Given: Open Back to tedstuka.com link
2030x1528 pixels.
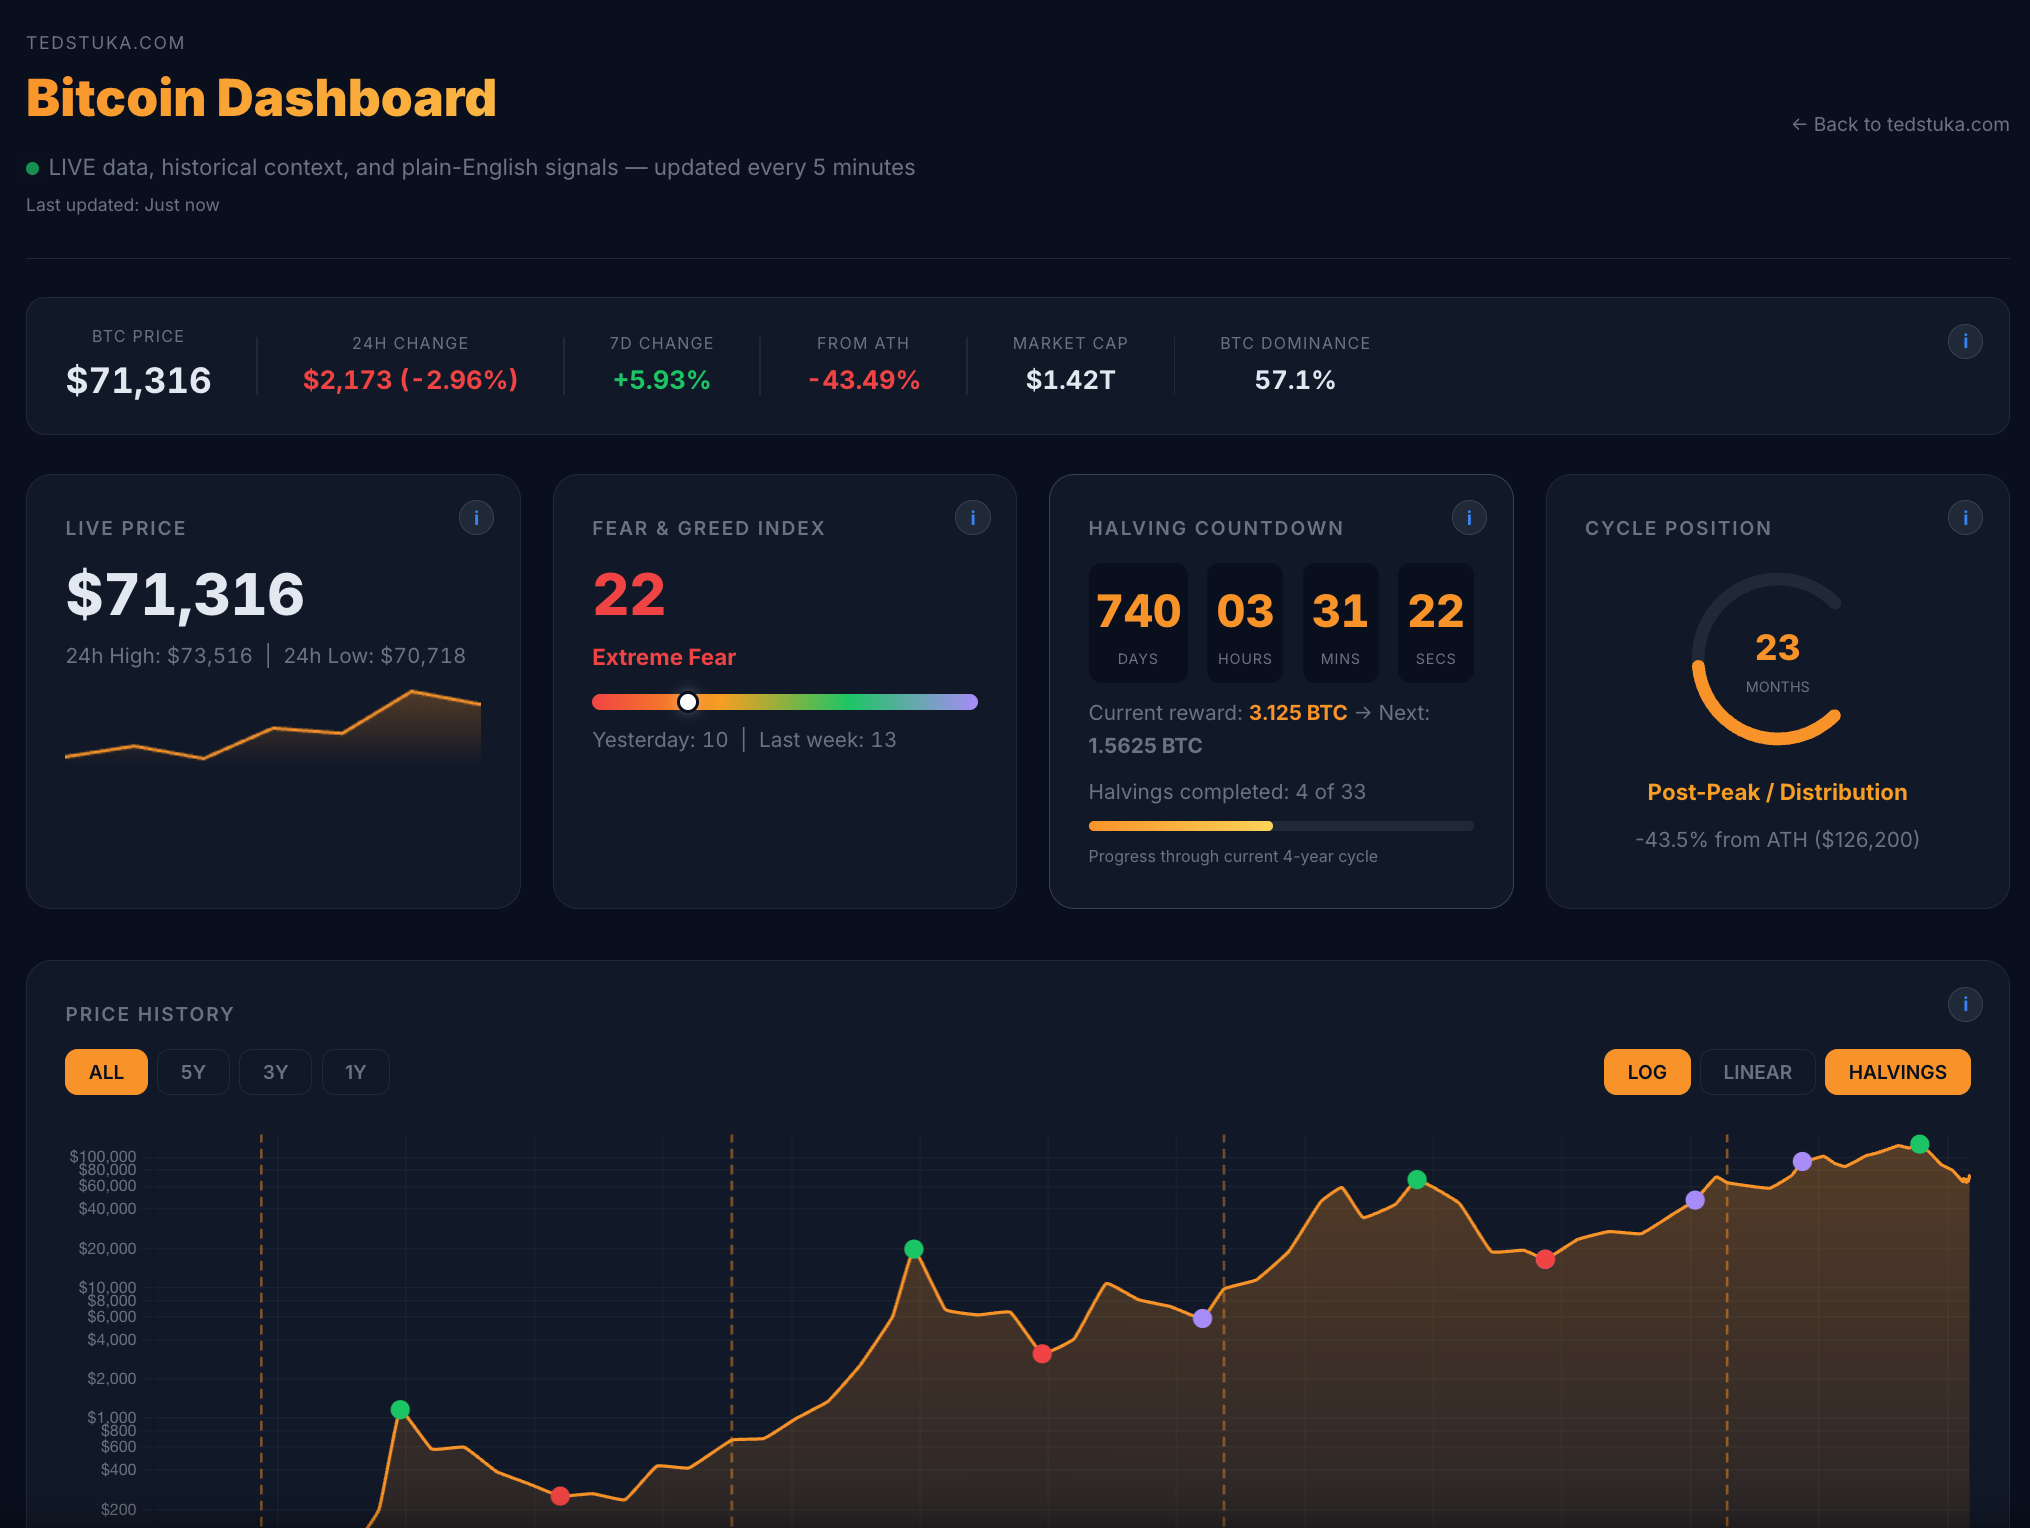Looking at the screenshot, I should click(1899, 124).
